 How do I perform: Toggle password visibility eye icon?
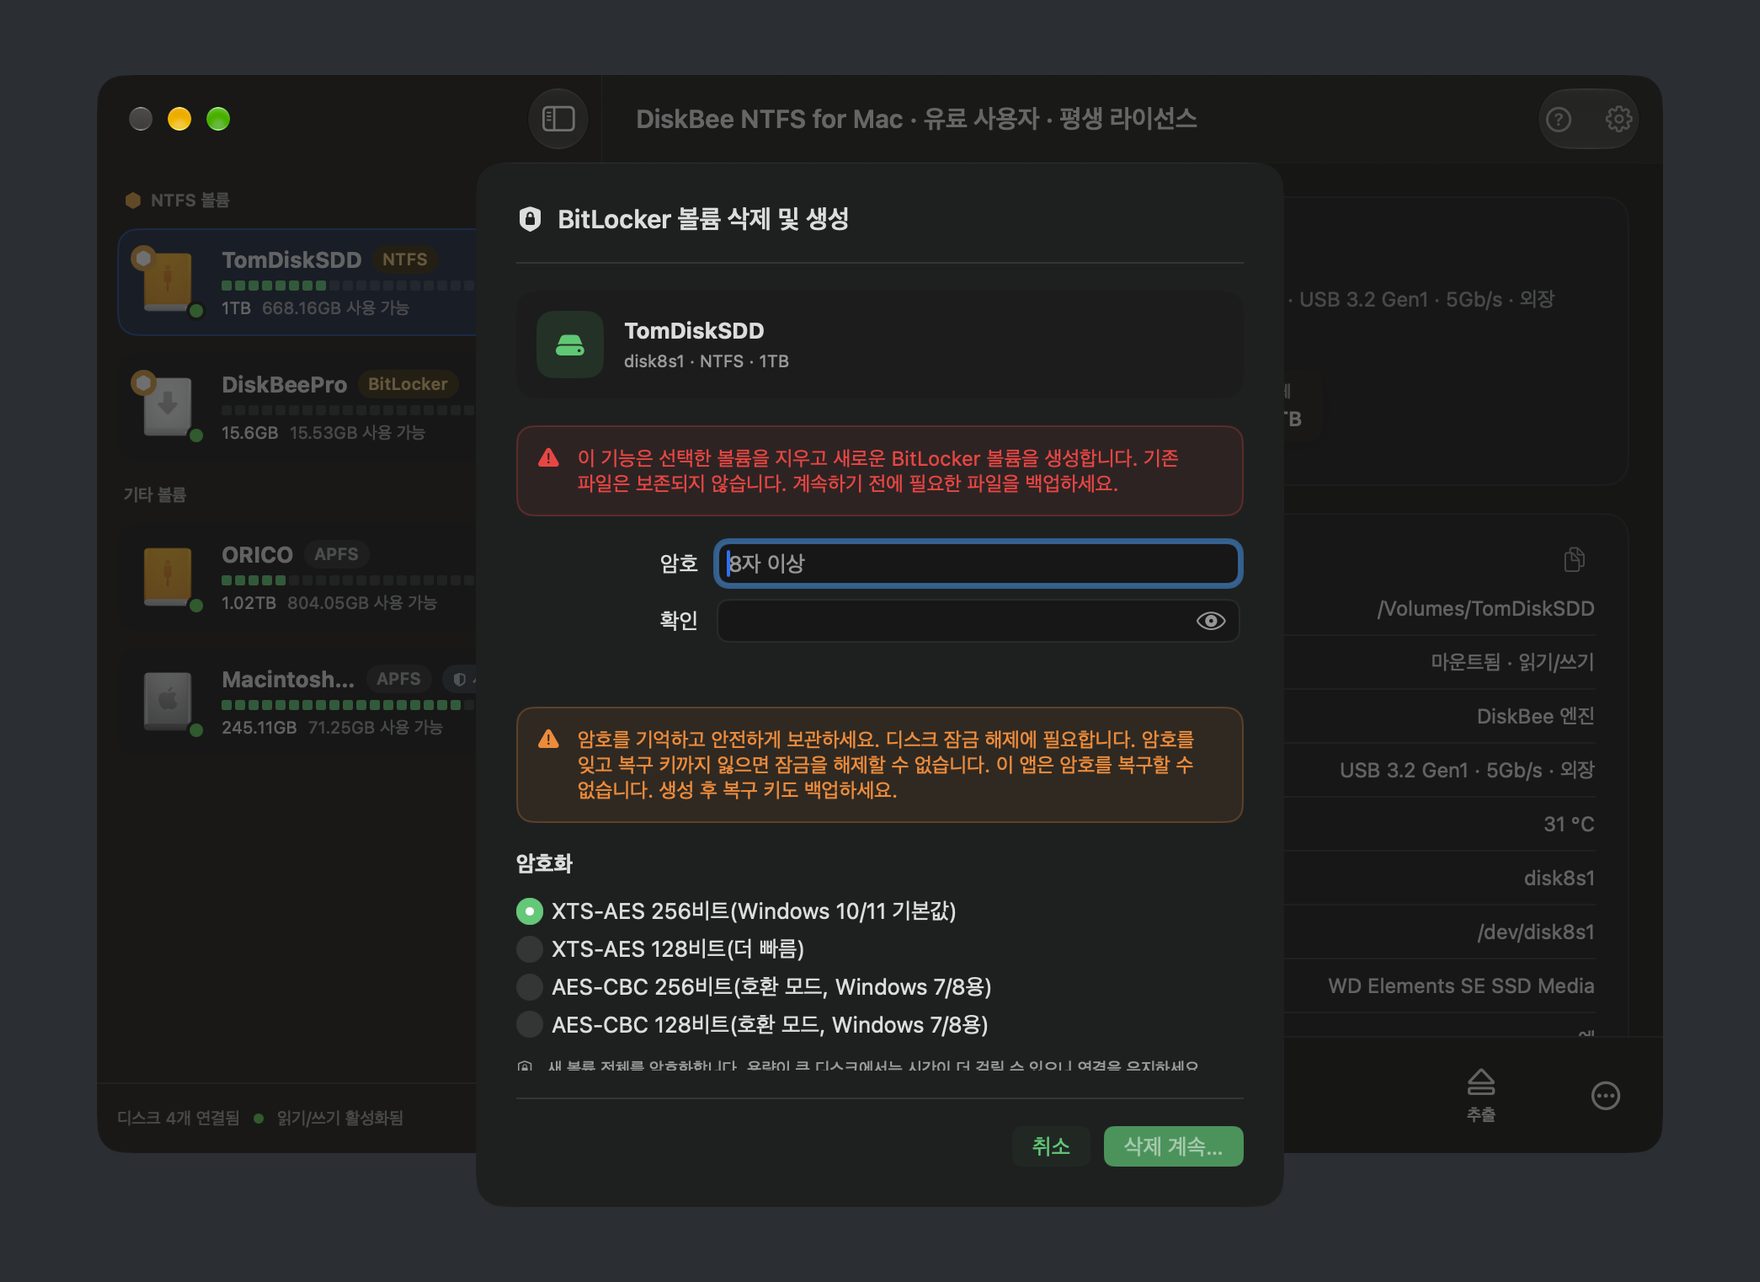1210,621
